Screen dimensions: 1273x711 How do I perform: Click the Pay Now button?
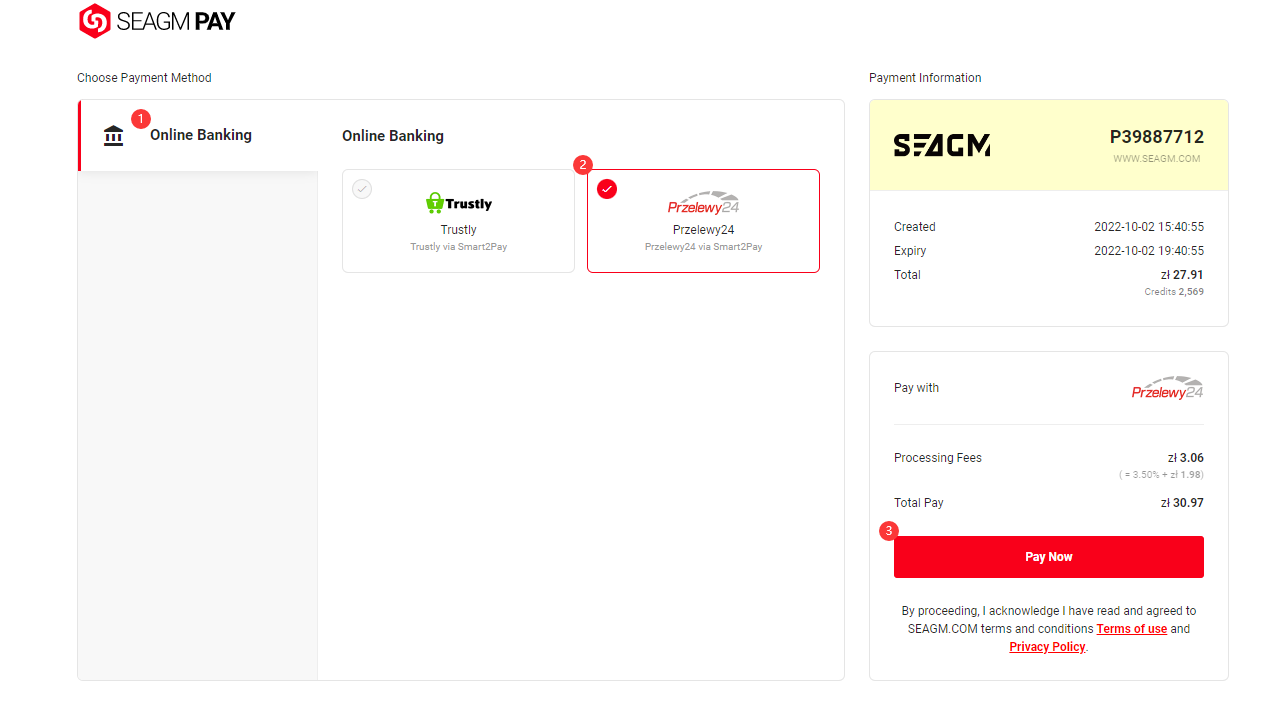[1048, 557]
